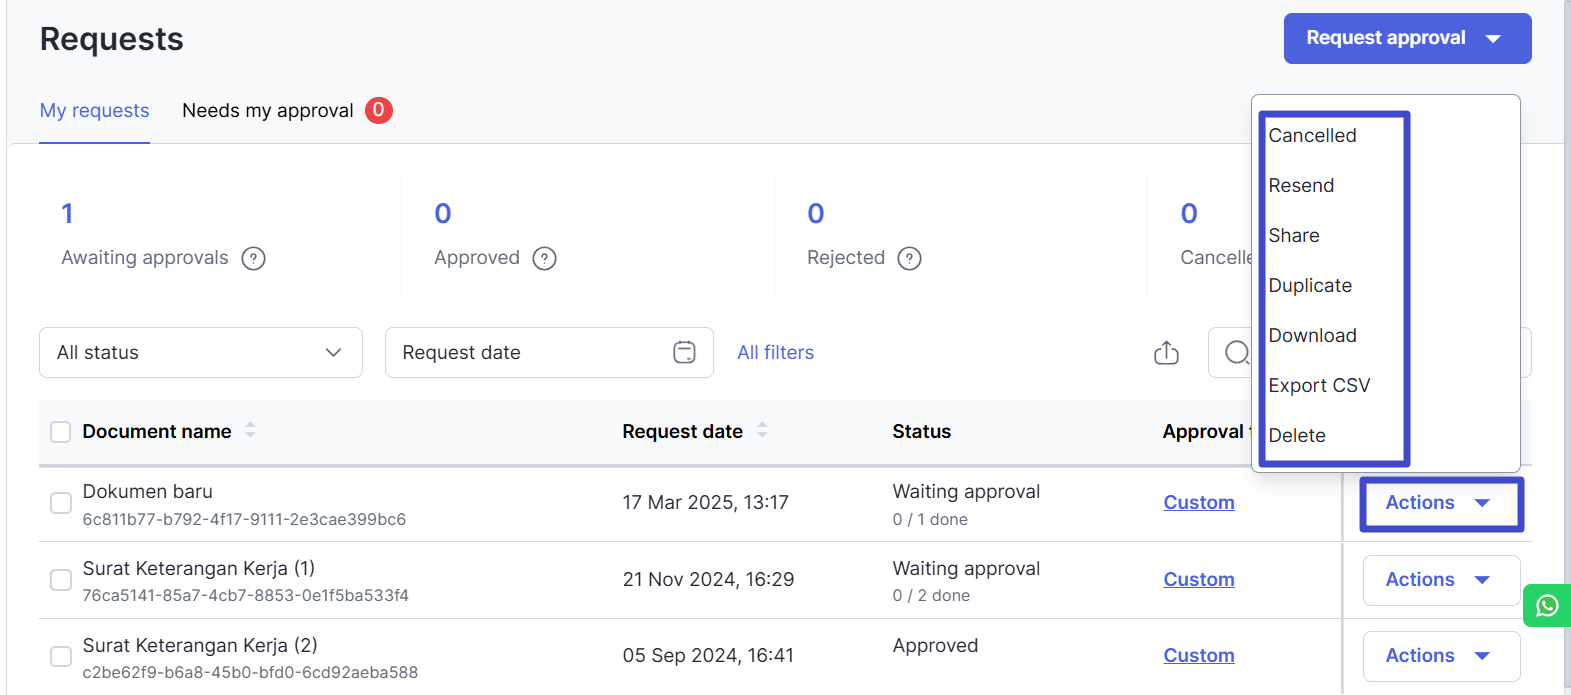Tick the Dokumen baru row checkbox

(61, 503)
